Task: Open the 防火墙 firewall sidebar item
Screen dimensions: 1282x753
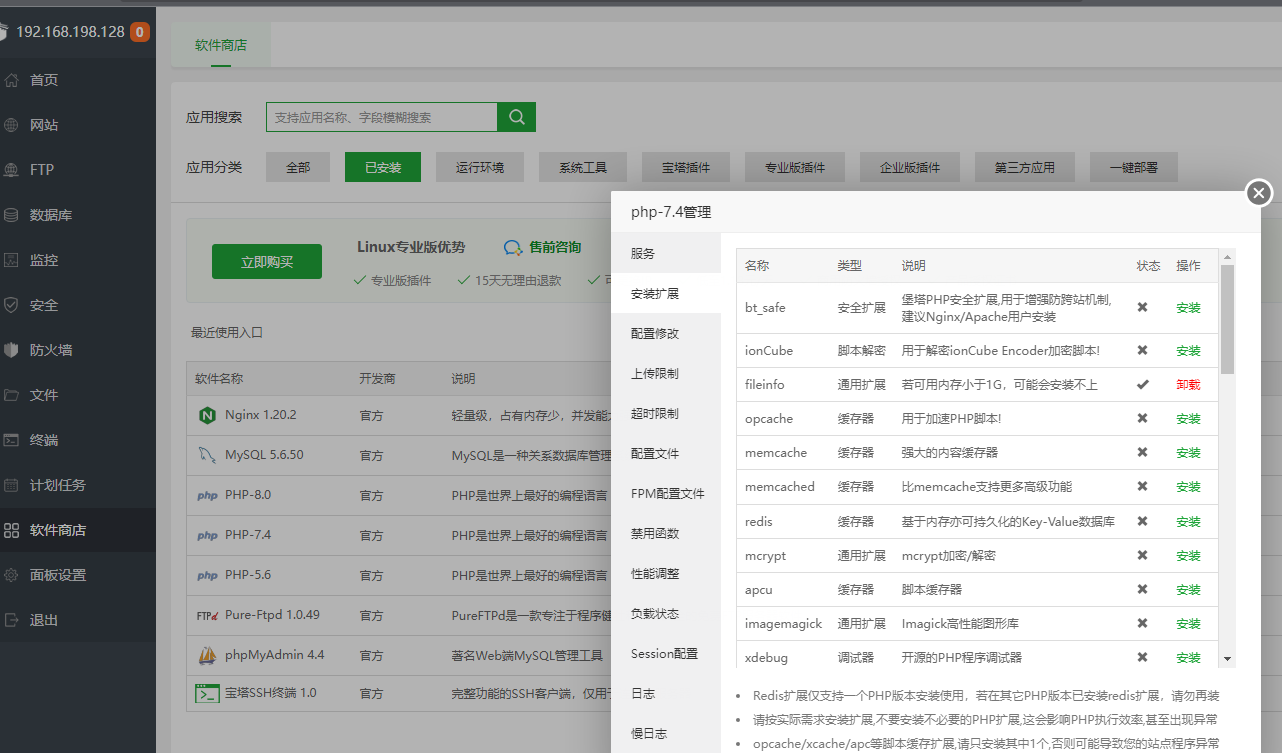Action: (x=78, y=350)
